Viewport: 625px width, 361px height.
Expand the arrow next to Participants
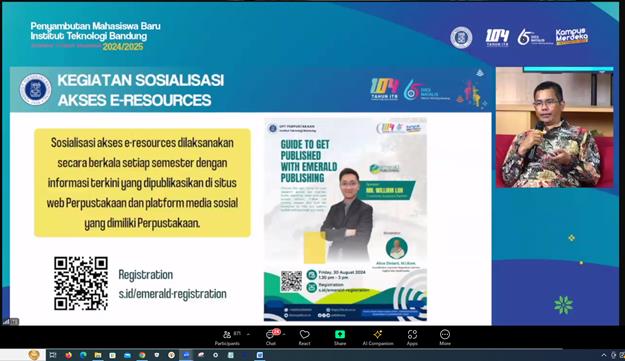click(x=248, y=334)
